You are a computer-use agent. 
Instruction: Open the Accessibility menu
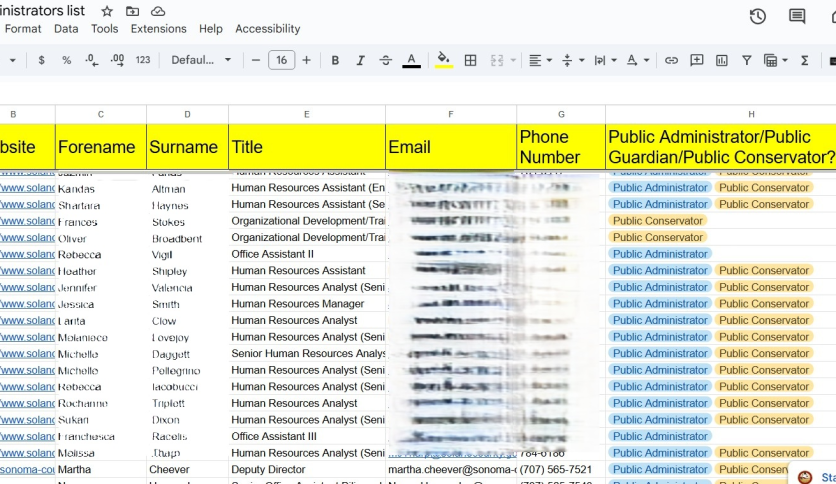click(x=268, y=29)
